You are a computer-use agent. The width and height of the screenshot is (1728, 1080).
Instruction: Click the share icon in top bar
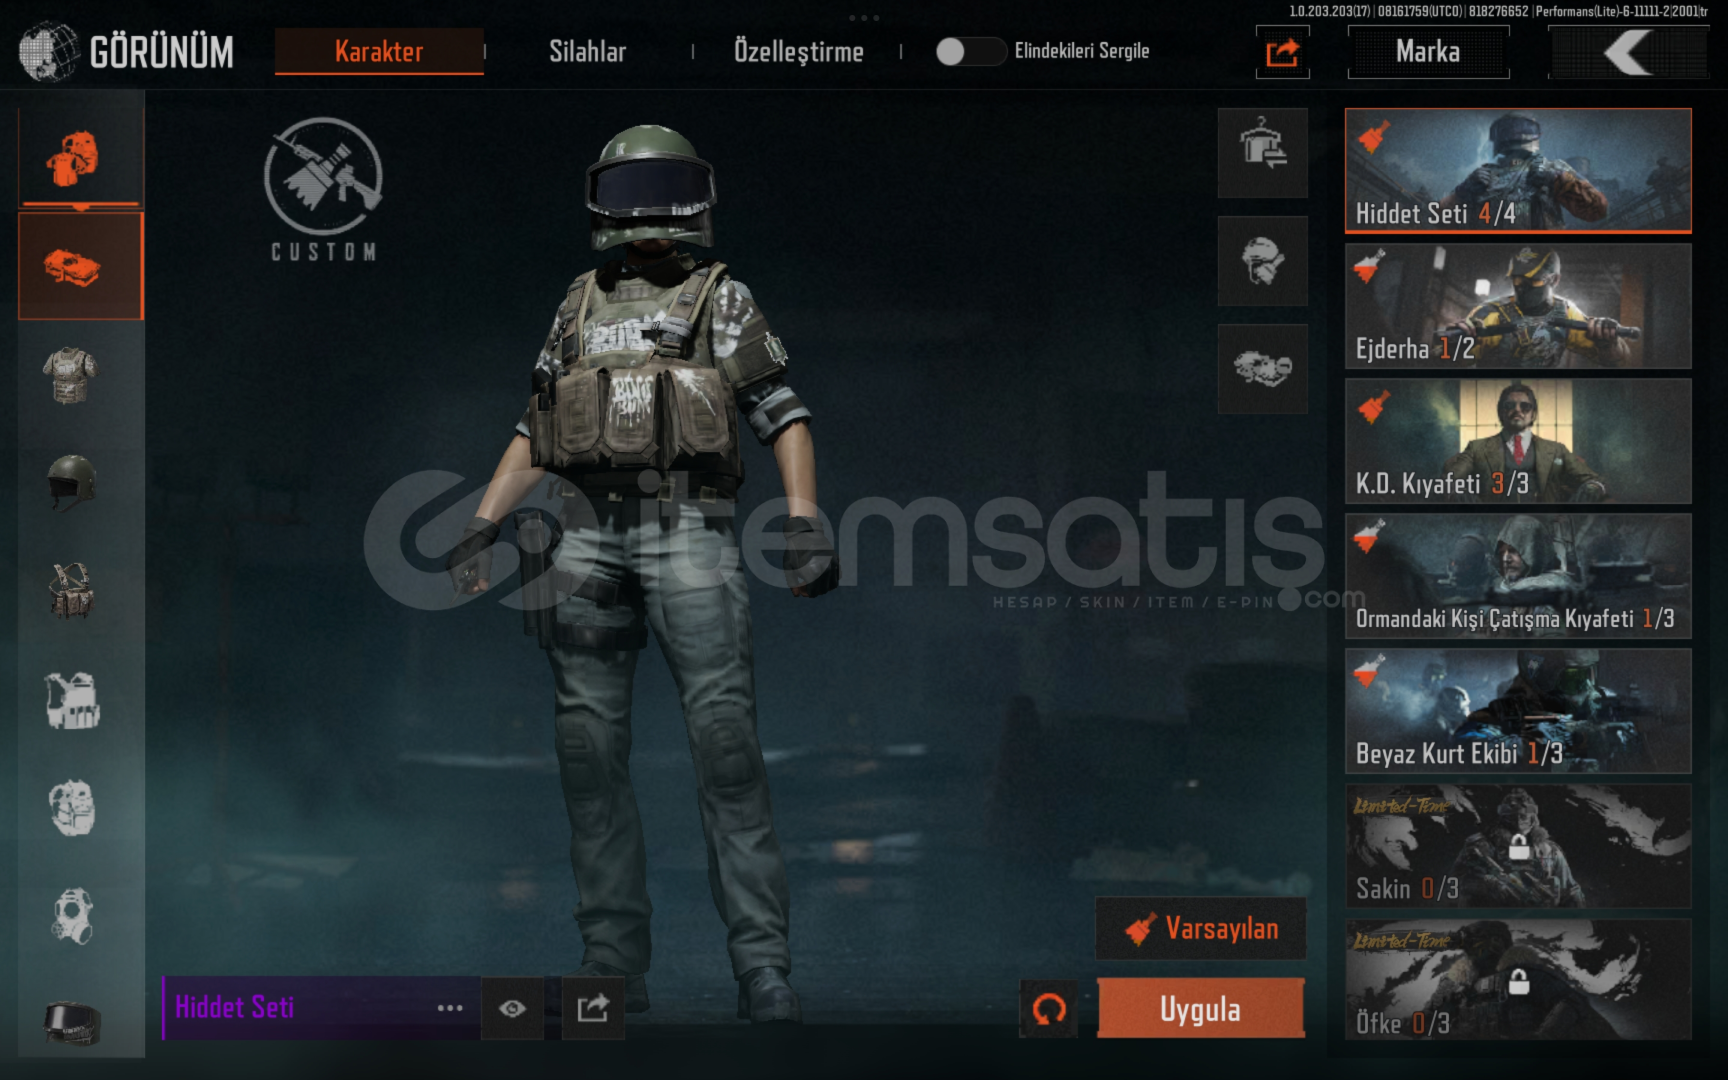coord(1282,52)
